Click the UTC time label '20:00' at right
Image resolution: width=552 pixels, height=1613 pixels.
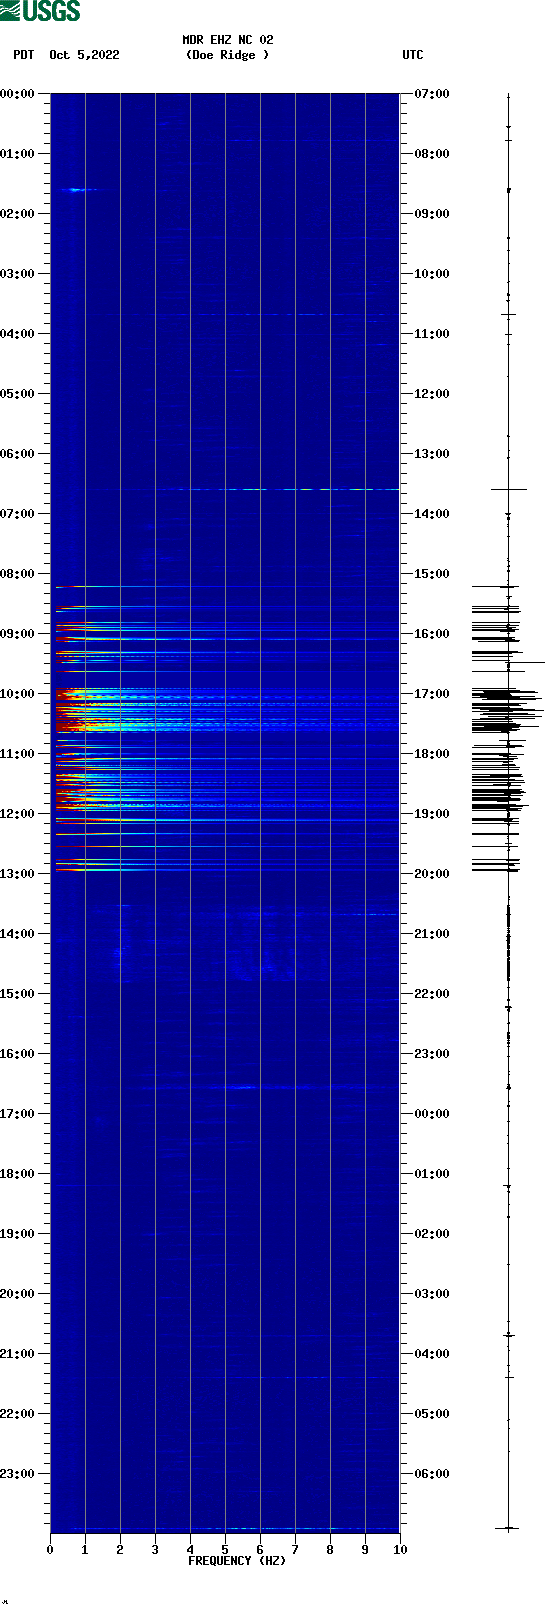coord(432,874)
